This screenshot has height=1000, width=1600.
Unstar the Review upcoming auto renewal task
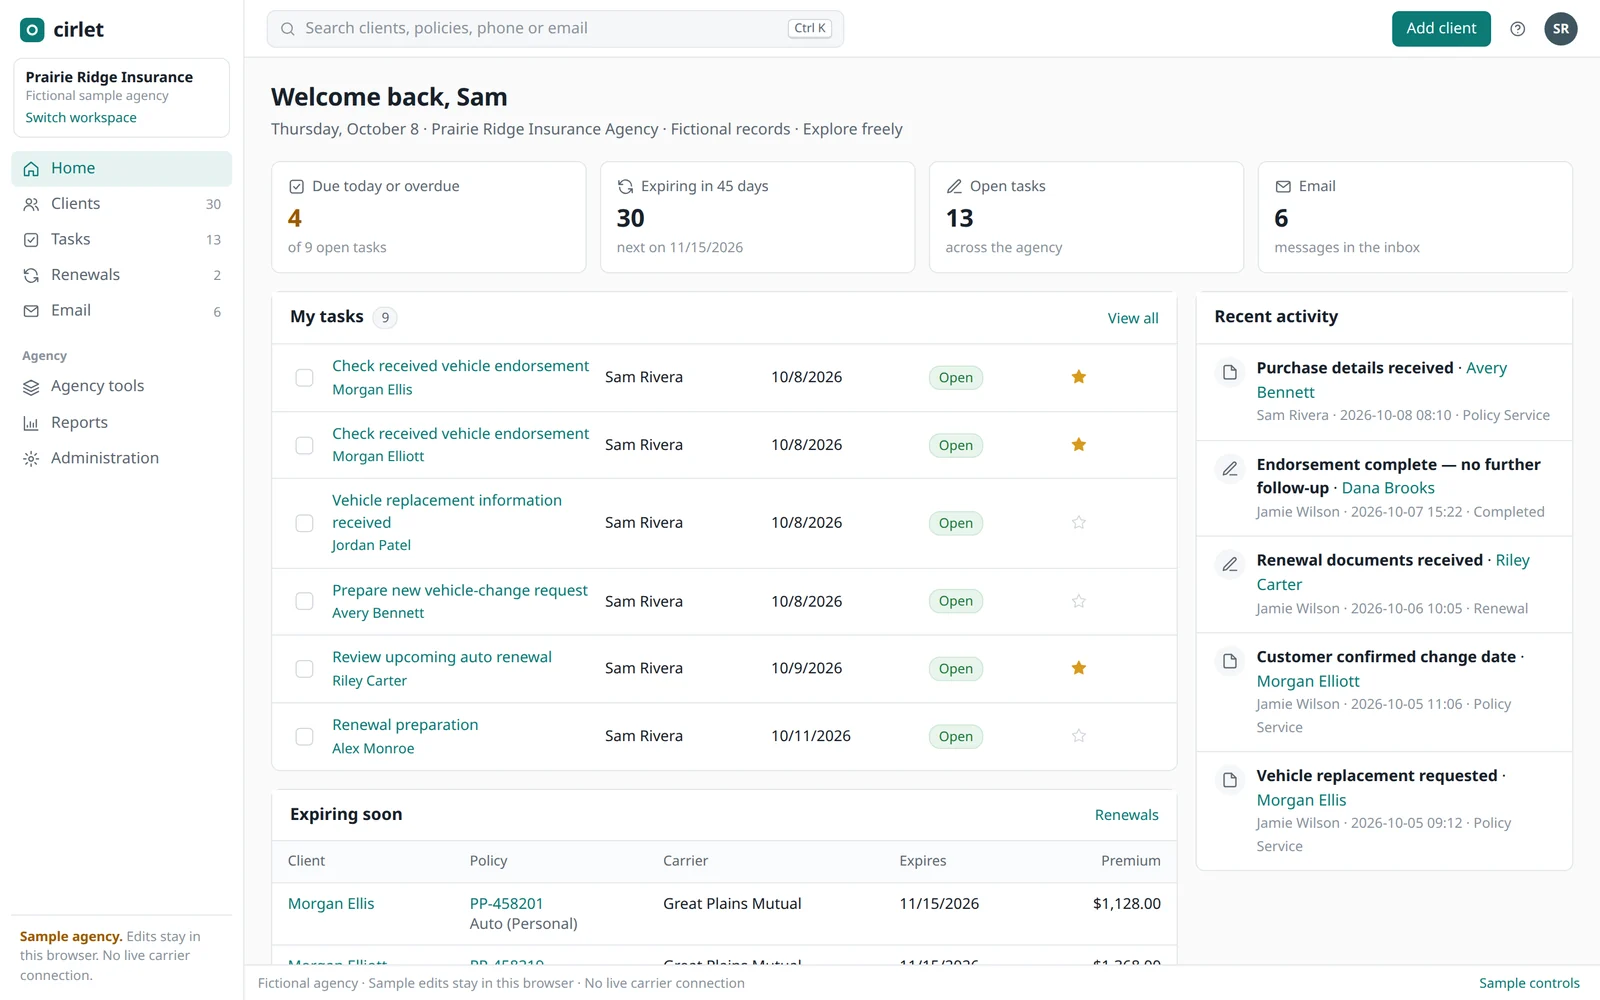click(1078, 668)
